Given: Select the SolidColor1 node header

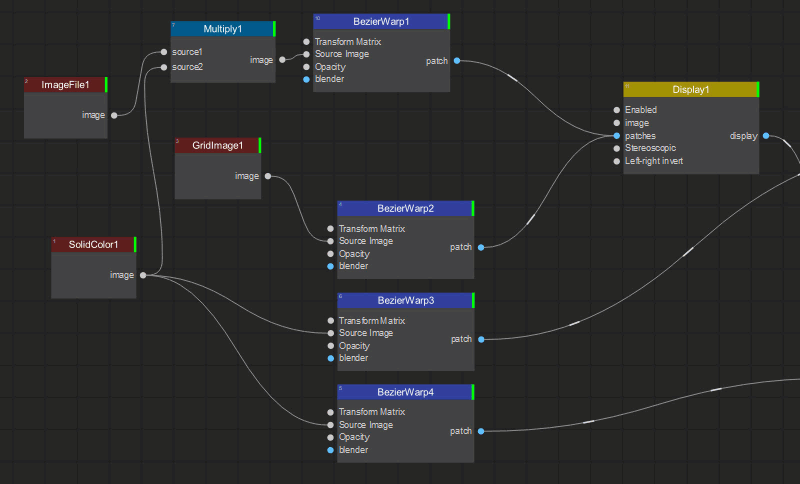Looking at the screenshot, I should (93, 244).
